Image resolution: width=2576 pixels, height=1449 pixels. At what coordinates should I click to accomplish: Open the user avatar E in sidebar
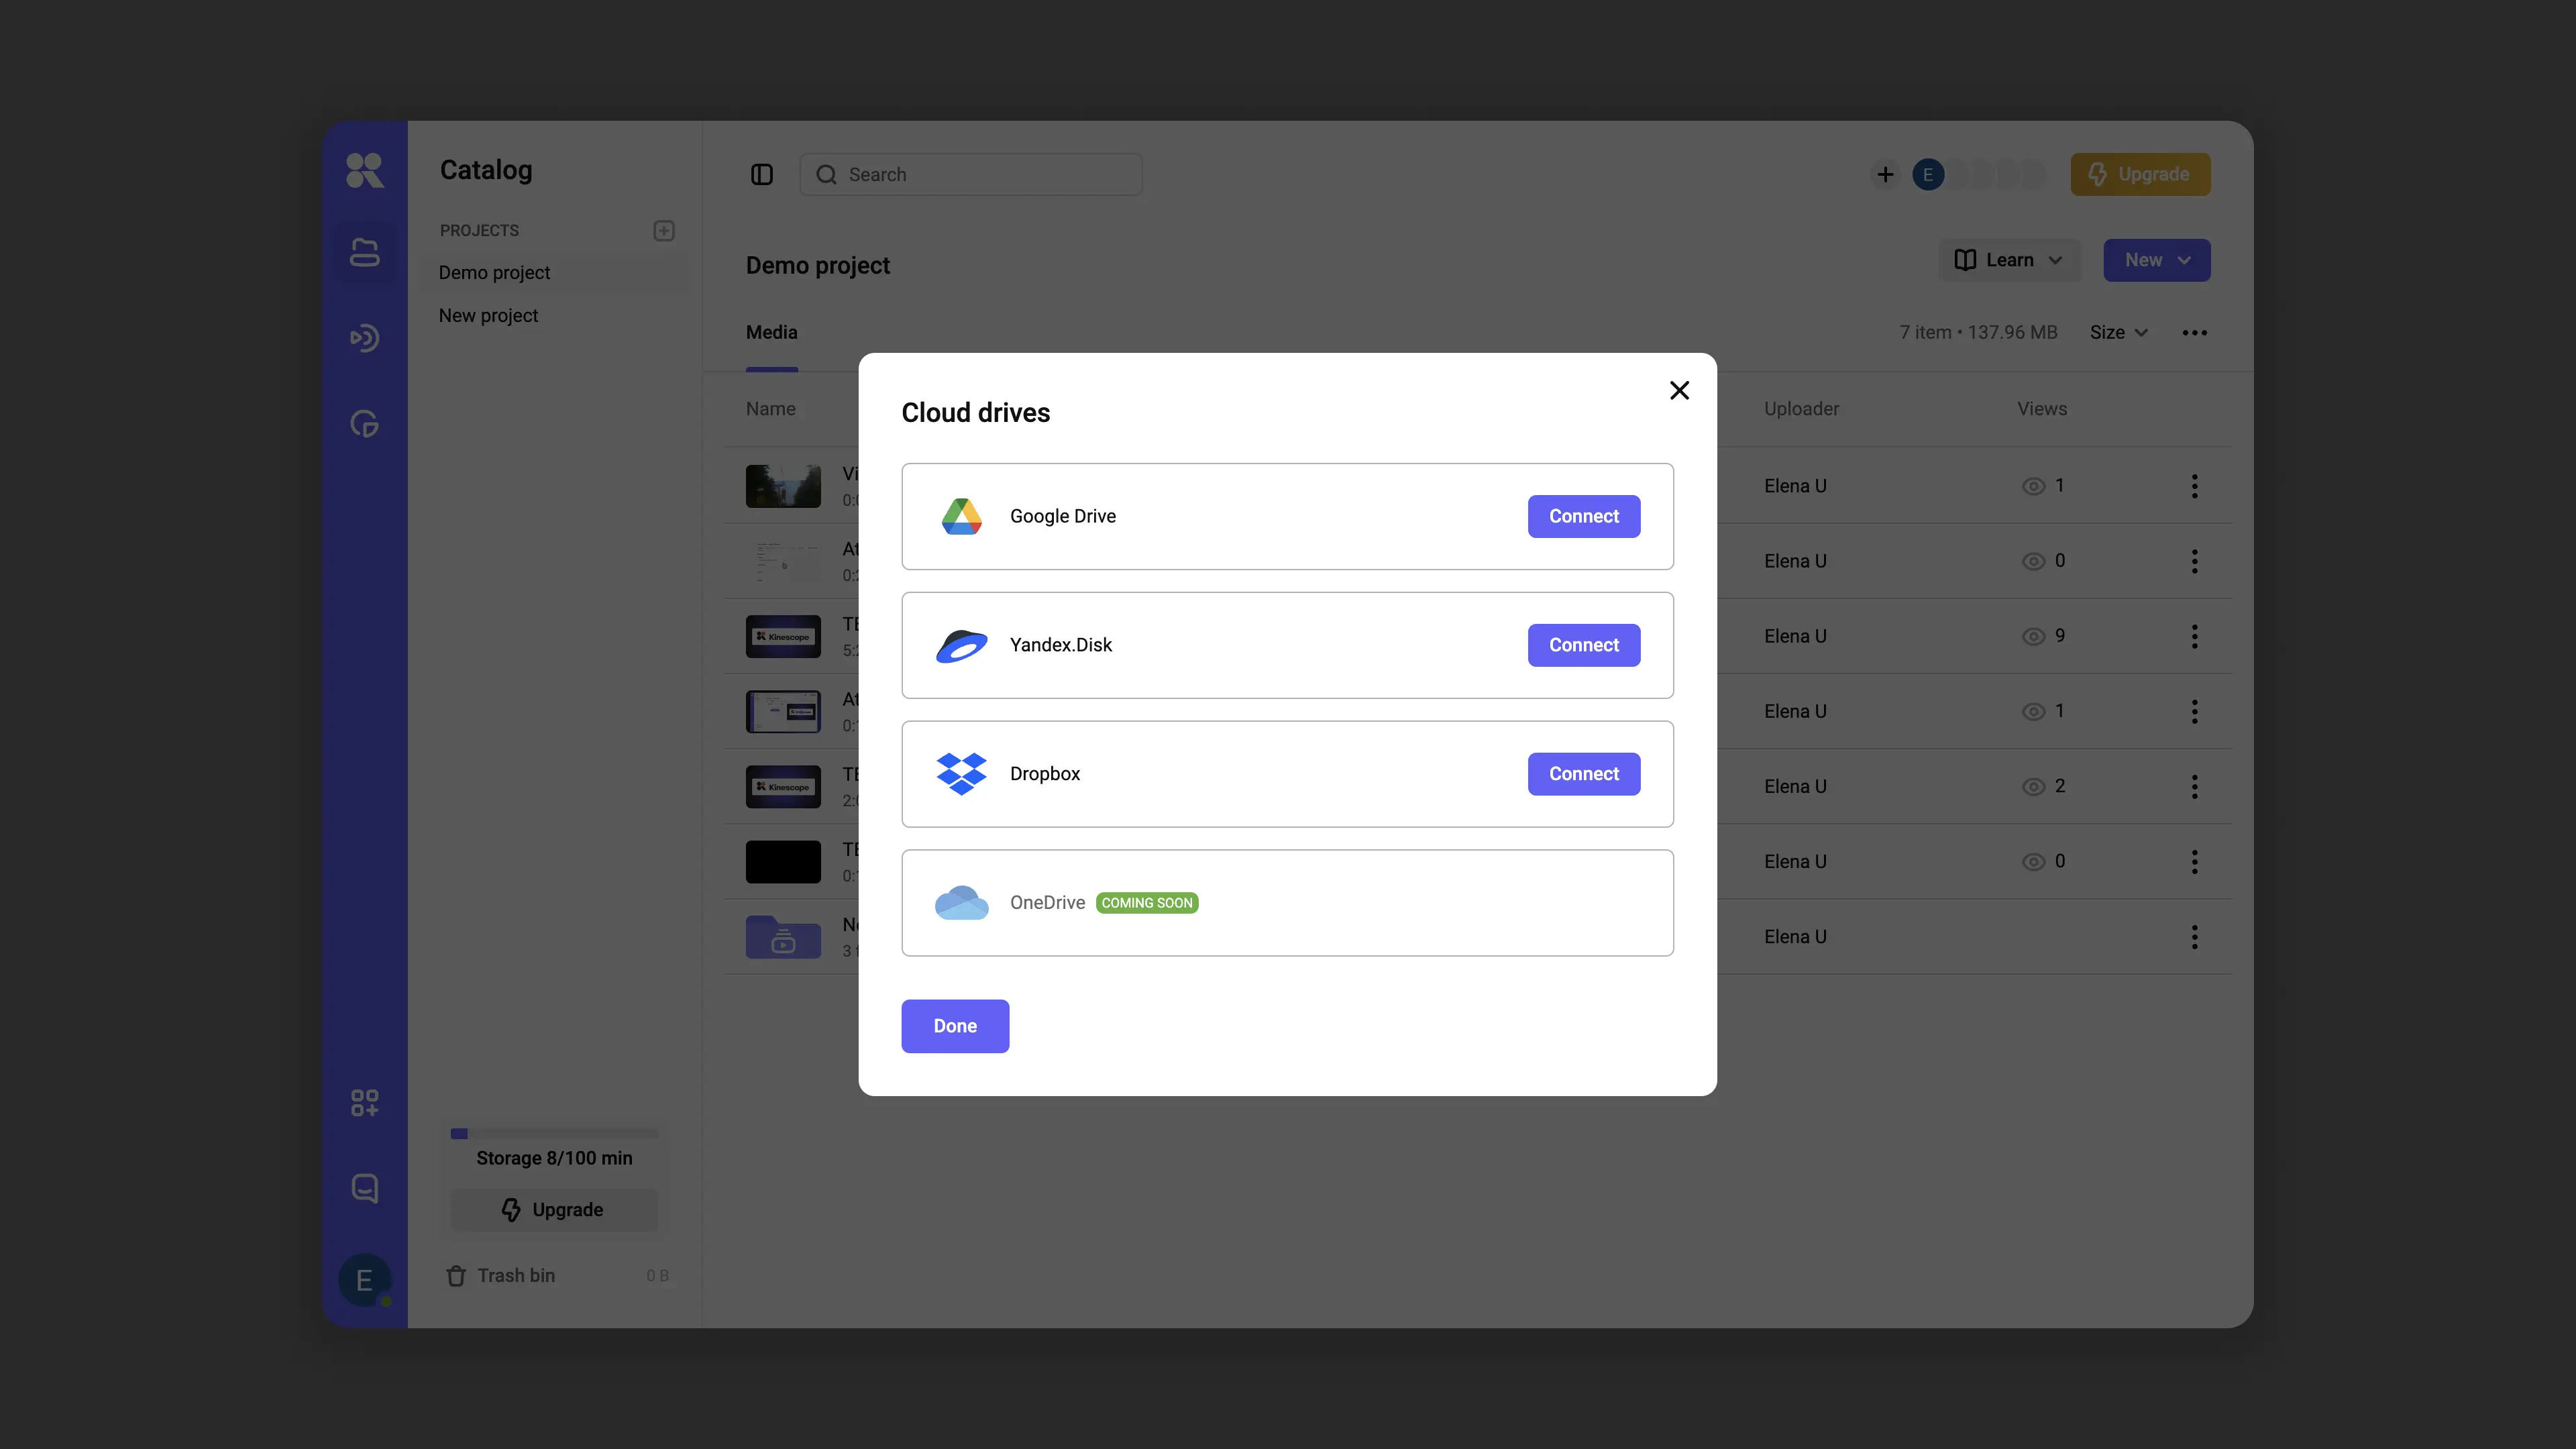point(364,1280)
